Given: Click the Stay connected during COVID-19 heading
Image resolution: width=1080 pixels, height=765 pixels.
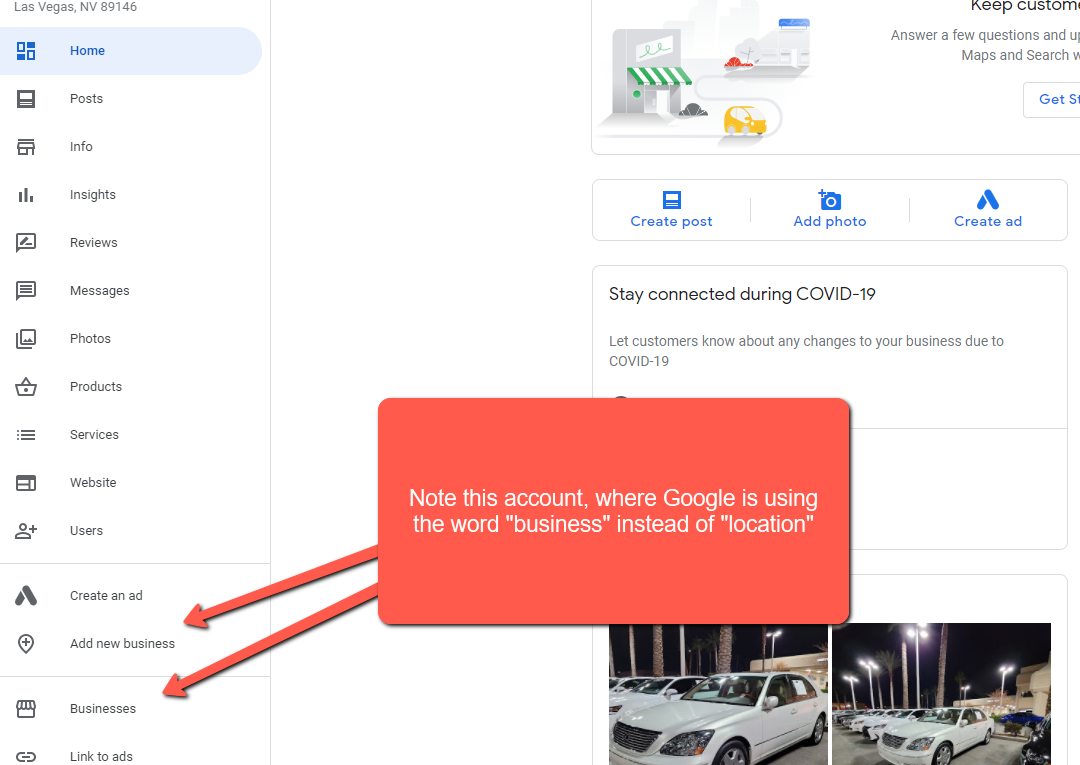Looking at the screenshot, I should click(742, 294).
